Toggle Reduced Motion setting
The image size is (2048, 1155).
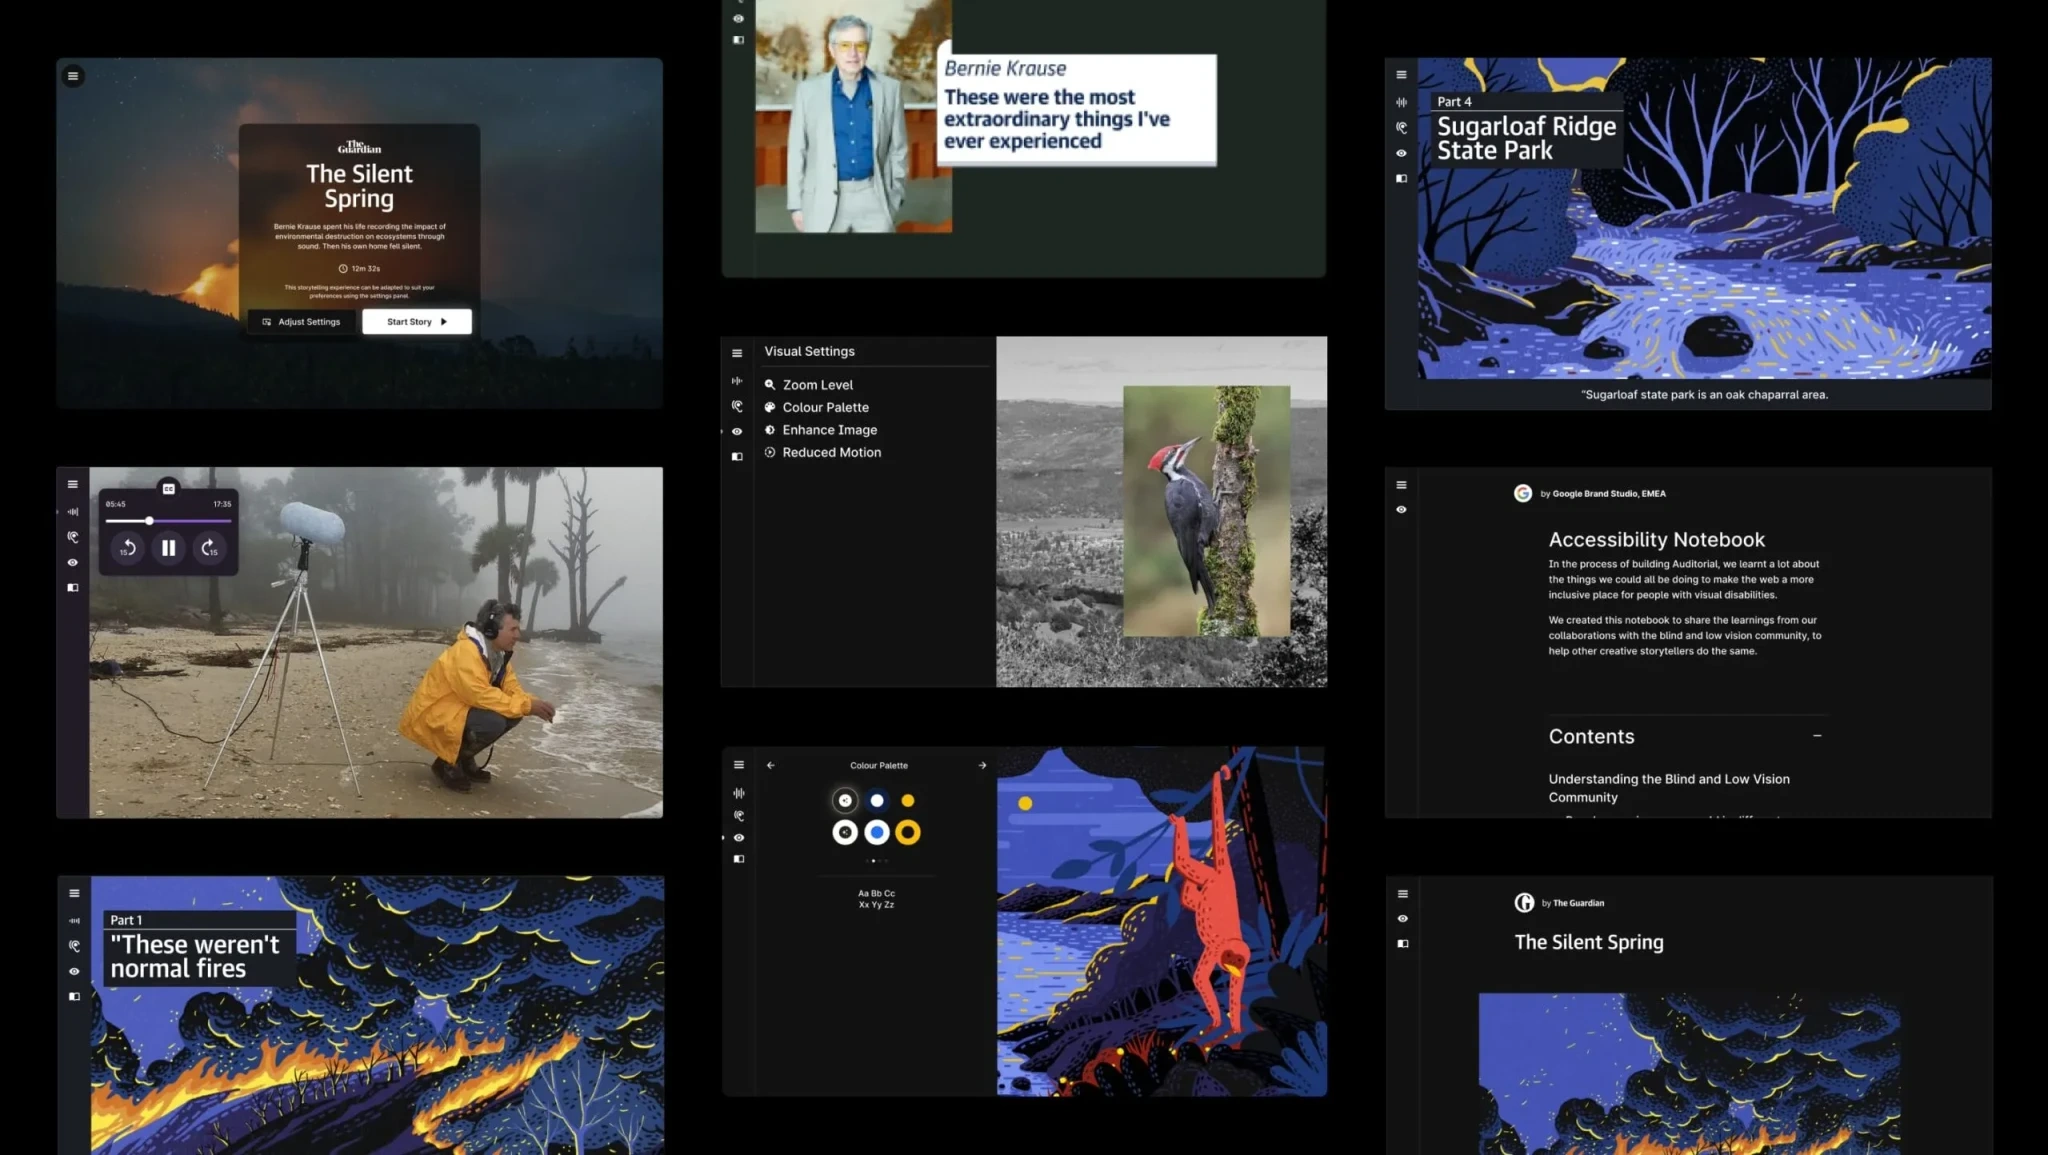[x=831, y=453]
